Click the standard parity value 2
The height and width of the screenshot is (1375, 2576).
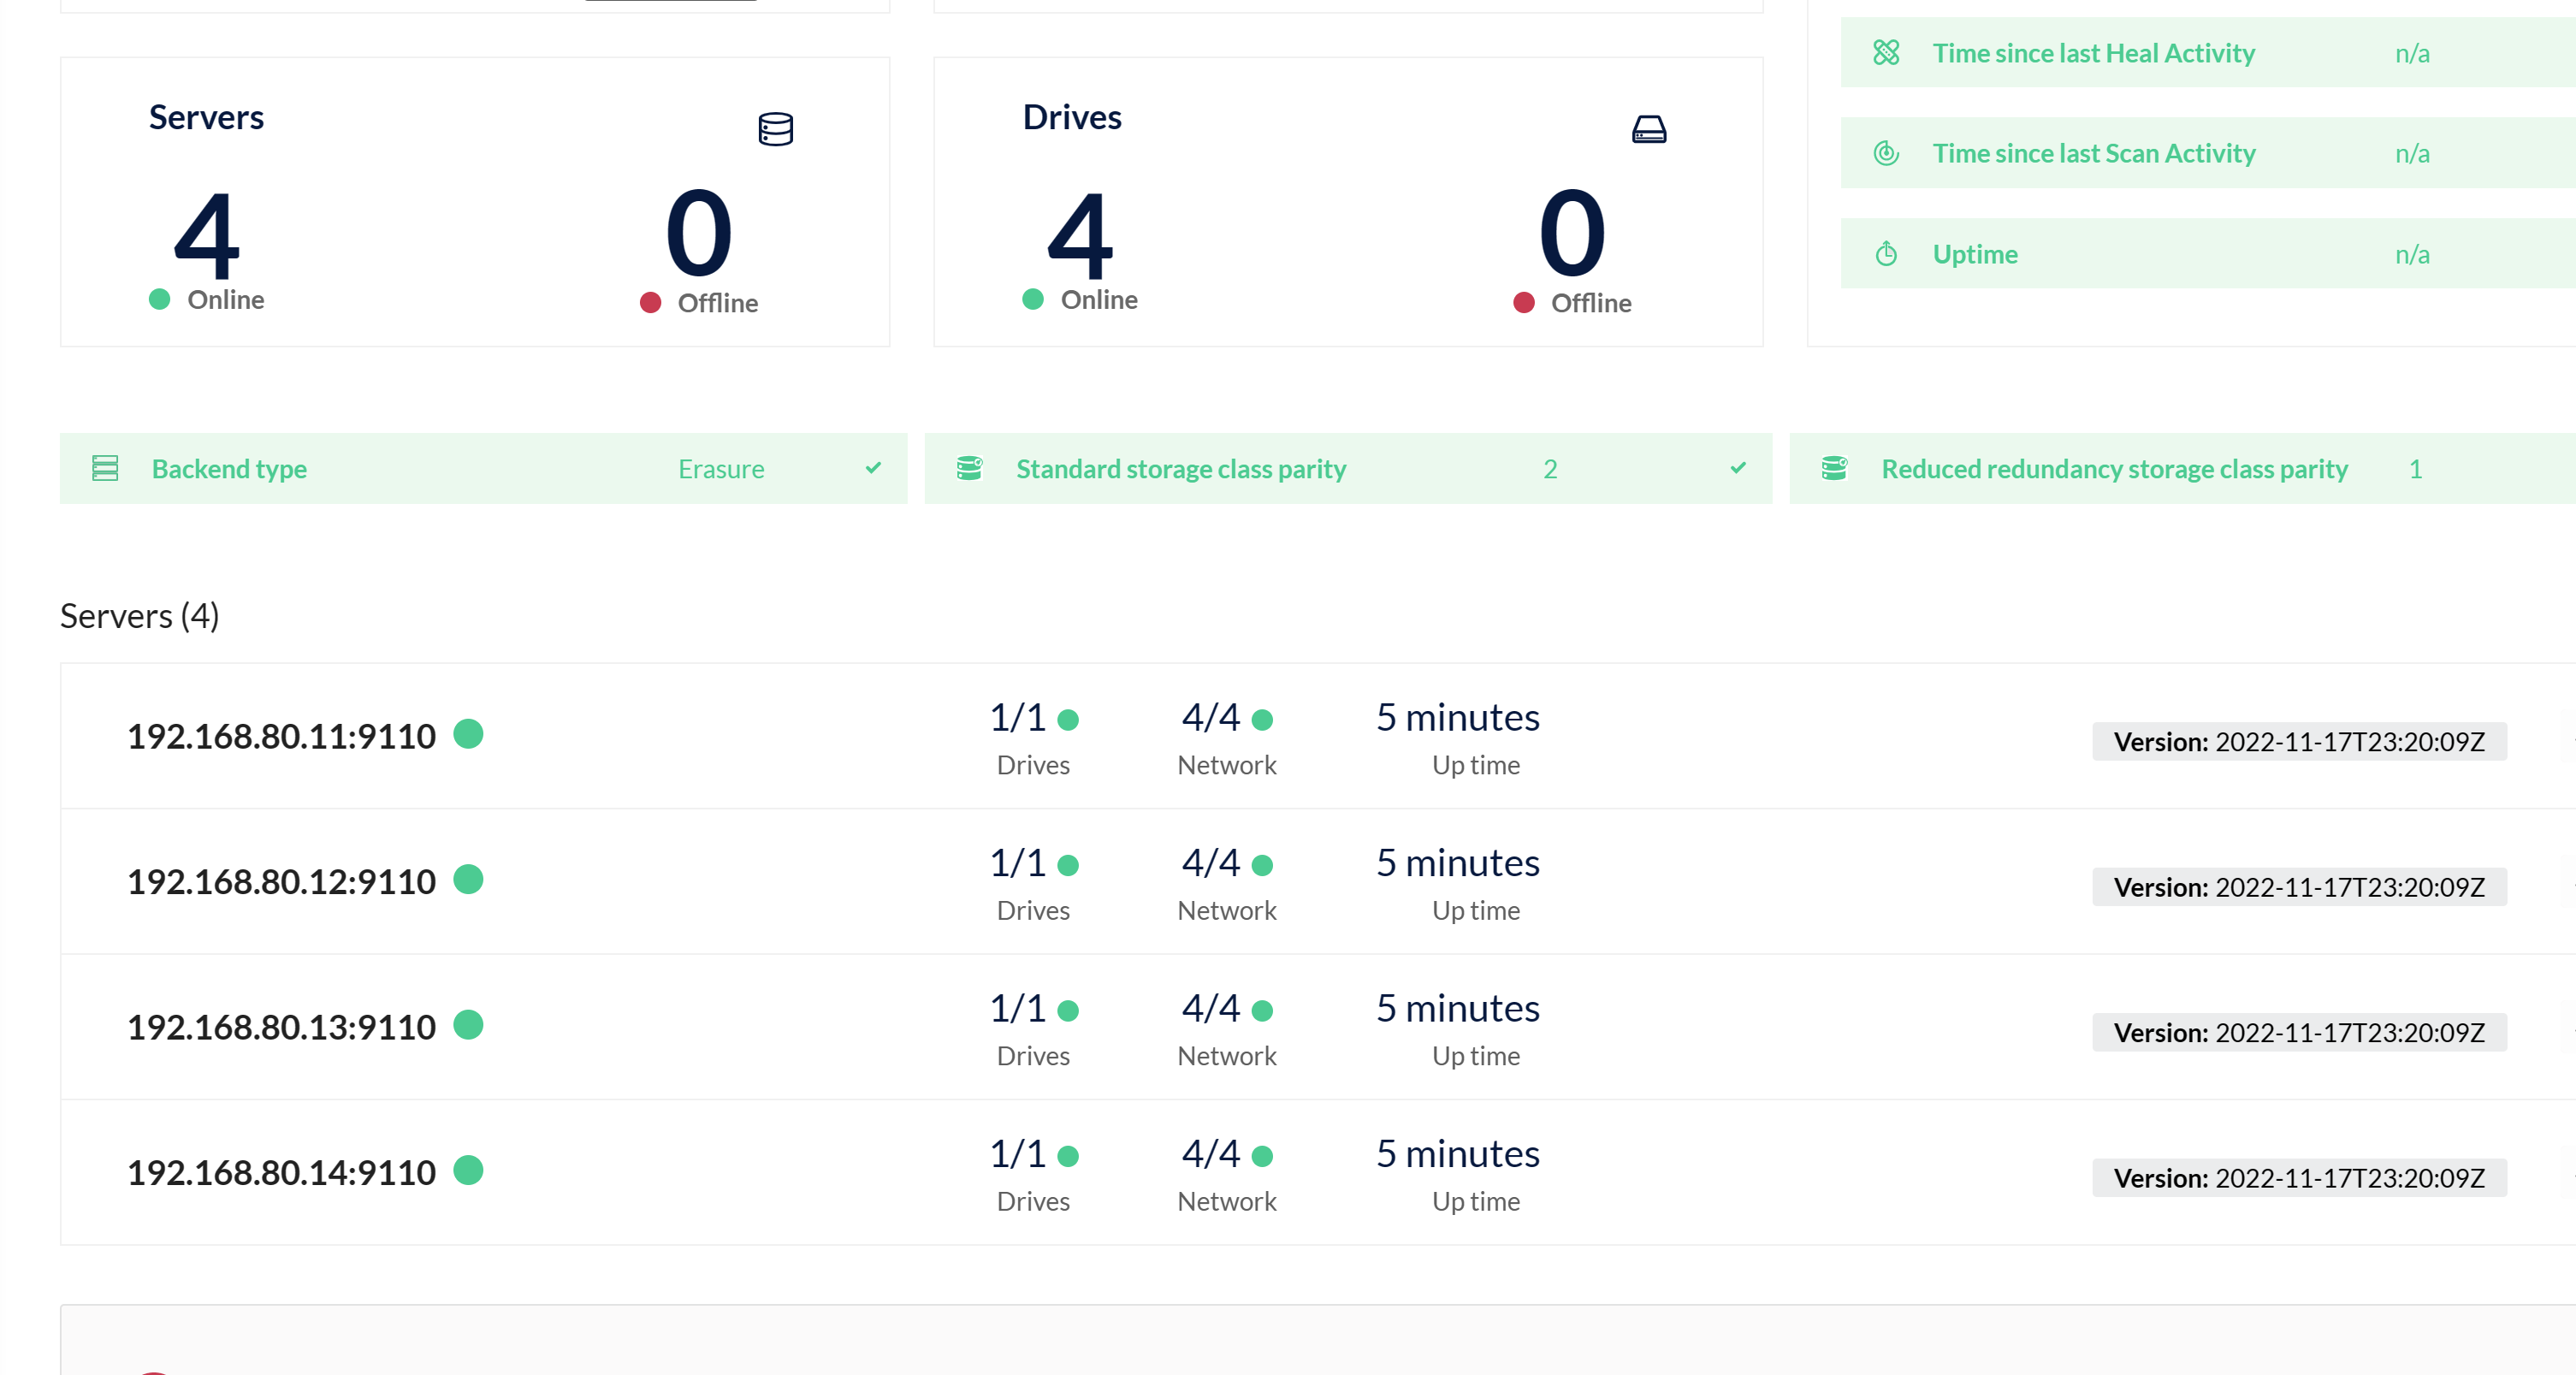coord(1550,469)
